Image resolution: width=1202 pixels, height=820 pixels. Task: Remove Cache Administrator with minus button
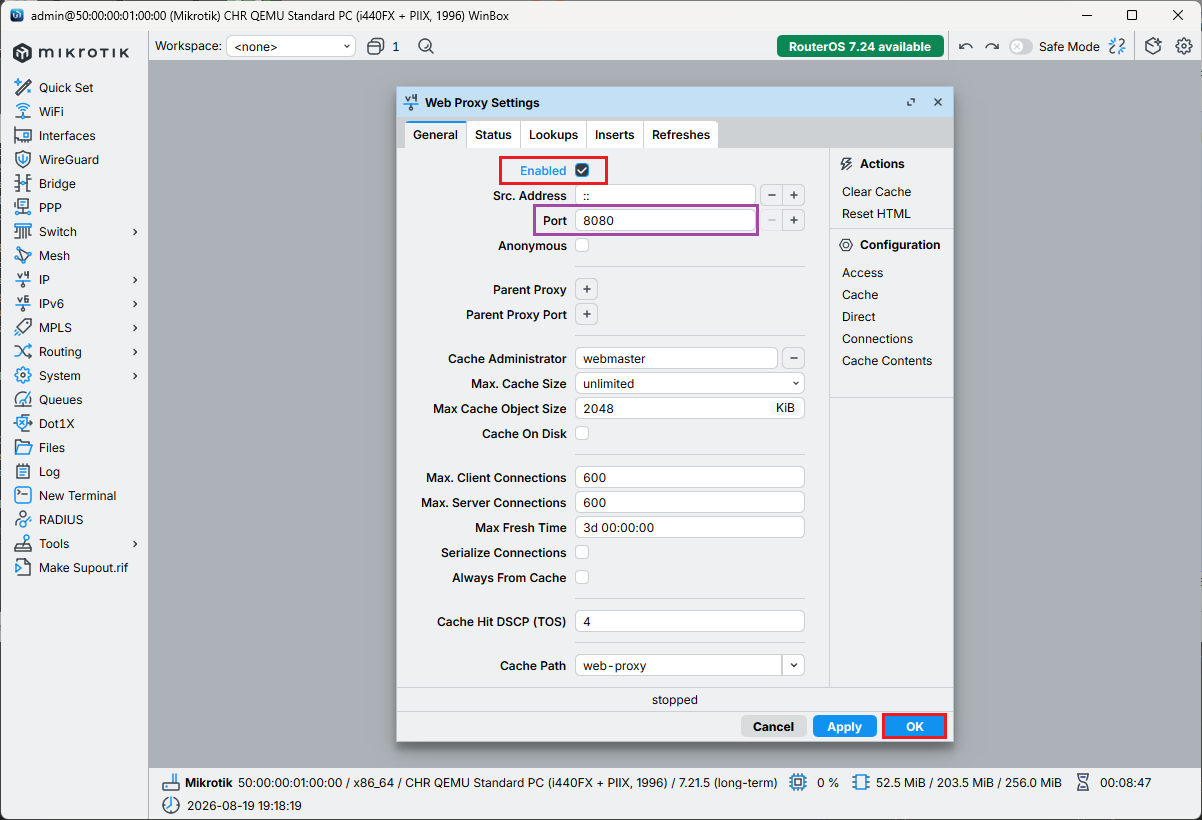(793, 358)
